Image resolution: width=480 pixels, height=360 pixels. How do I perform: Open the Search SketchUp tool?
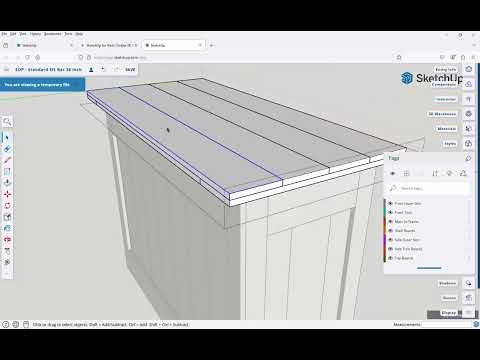(7, 122)
